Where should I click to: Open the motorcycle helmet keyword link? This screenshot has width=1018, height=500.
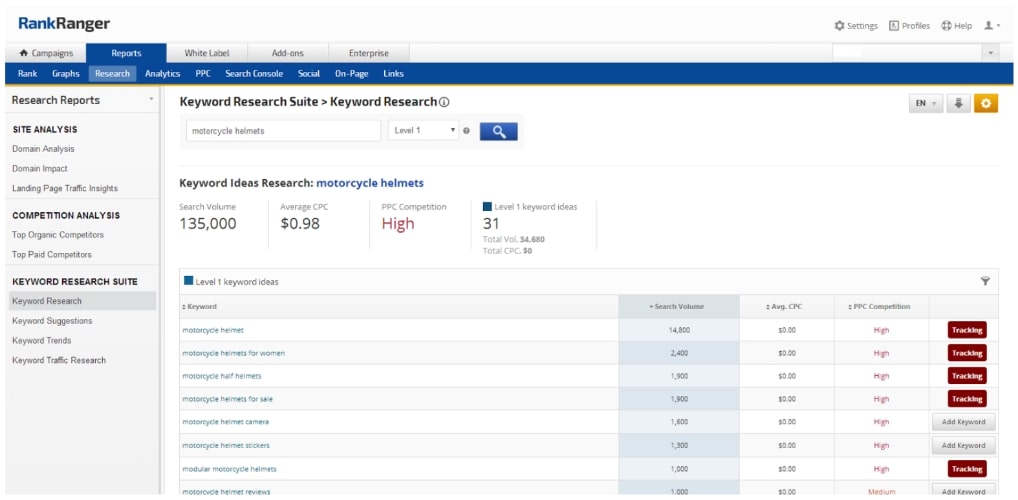(x=213, y=330)
